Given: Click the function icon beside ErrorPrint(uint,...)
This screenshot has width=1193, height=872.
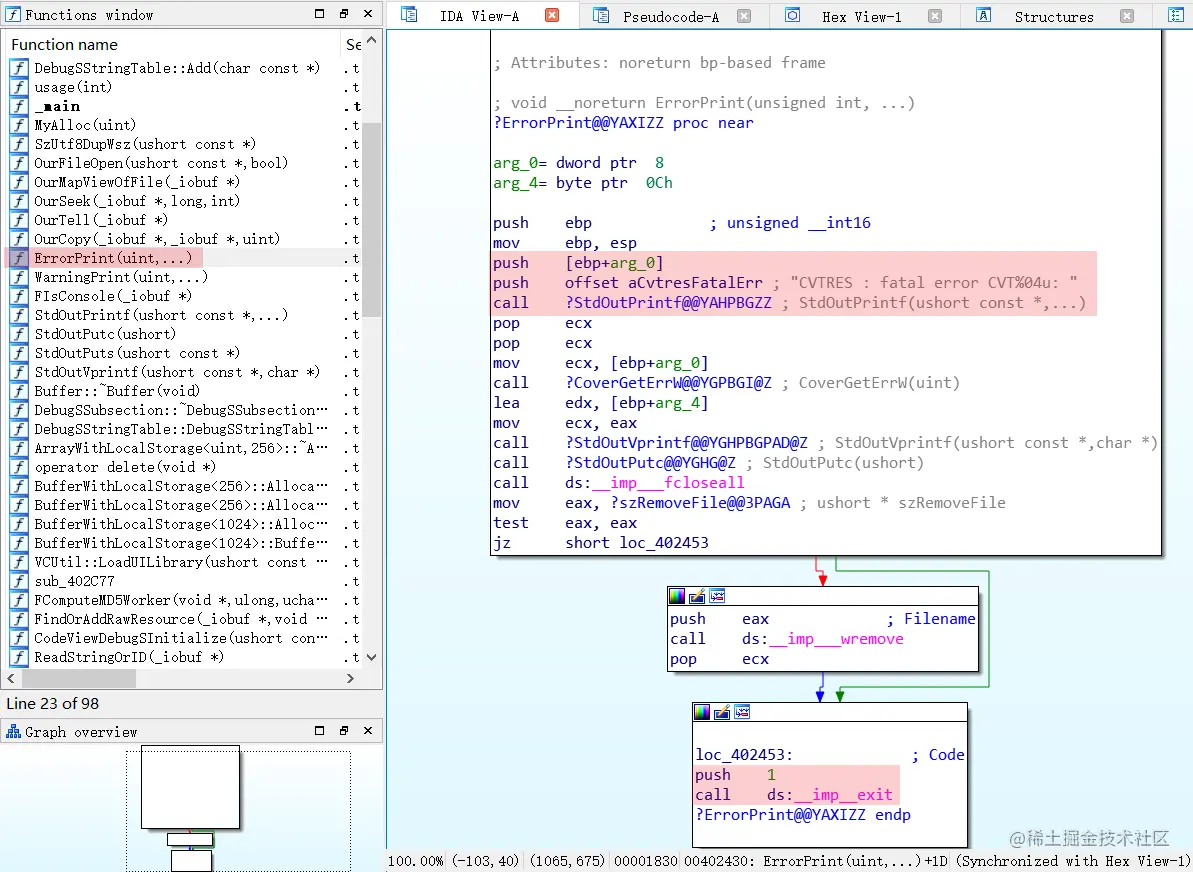Looking at the screenshot, I should click(x=17, y=258).
